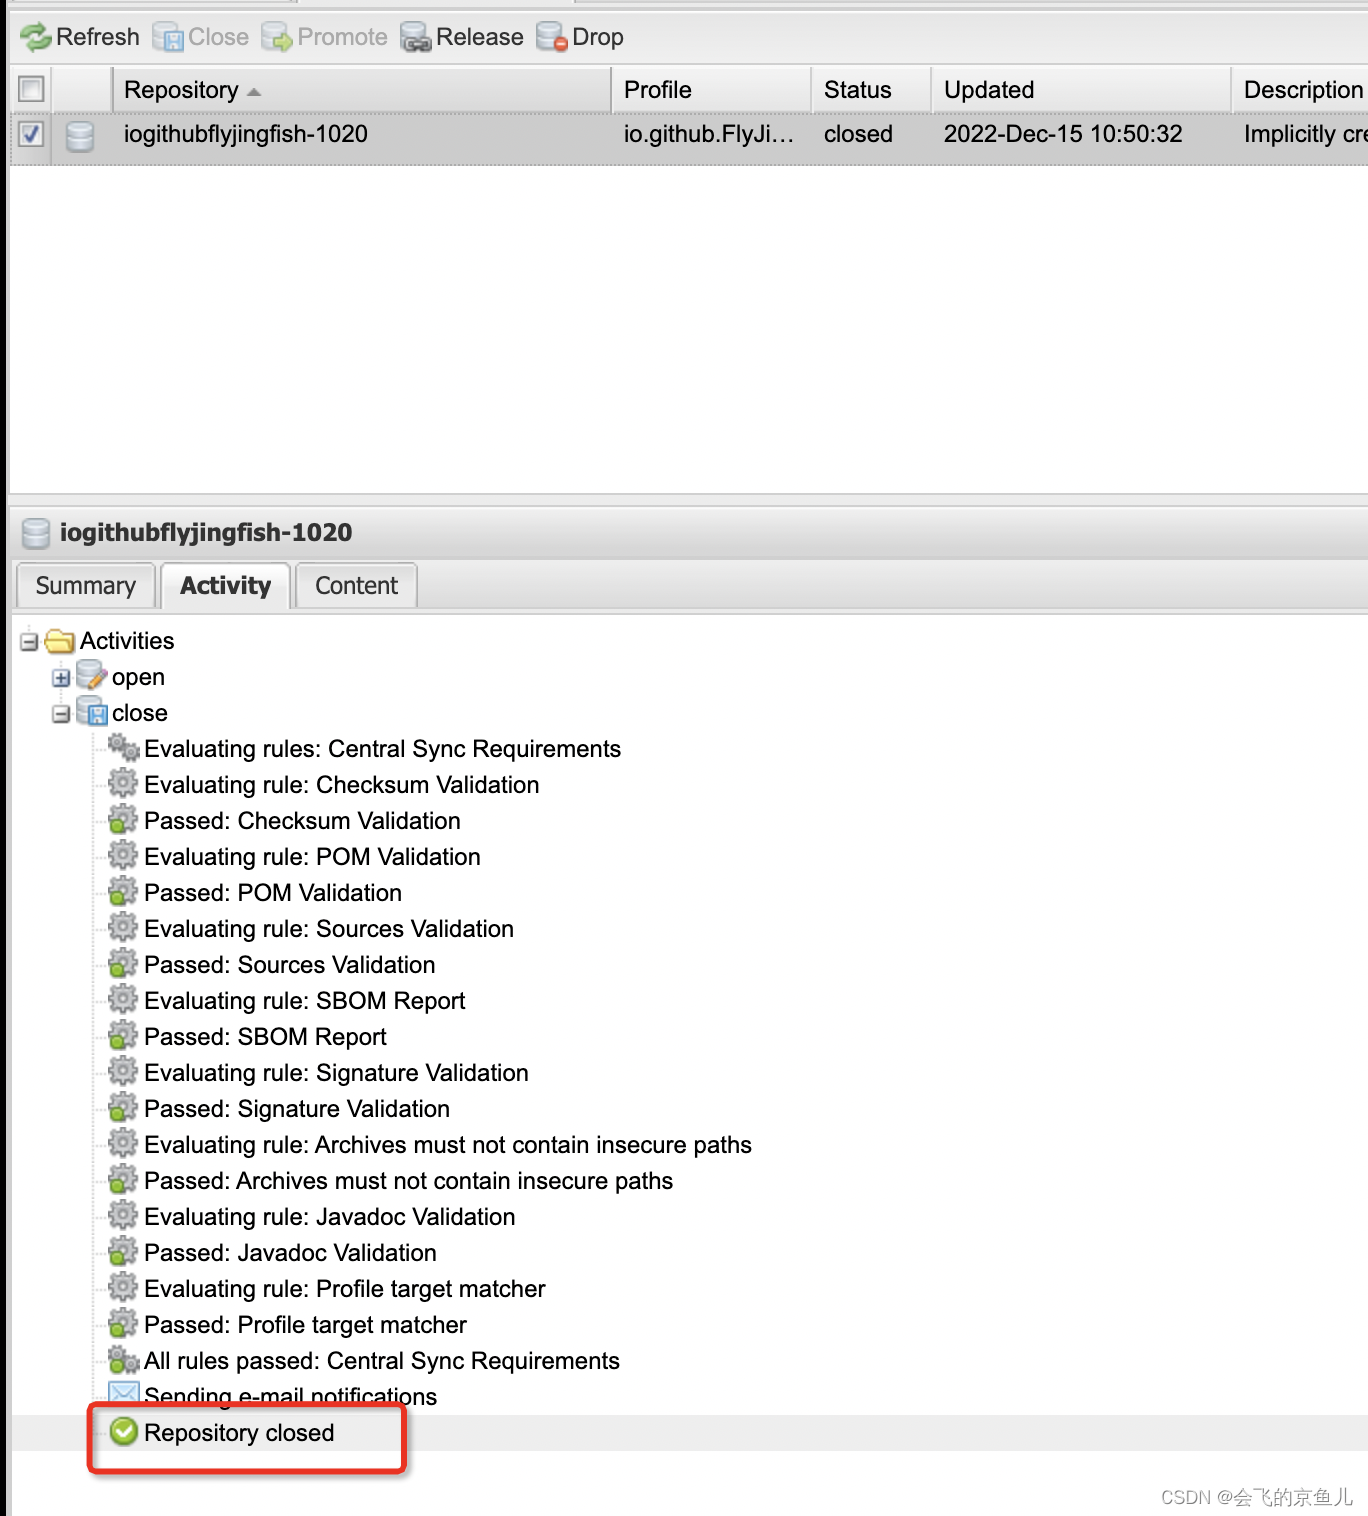Toggle the select-all checkbox in the header
Image resolution: width=1368 pixels, height=1516 pixels.
click(30, 89)
